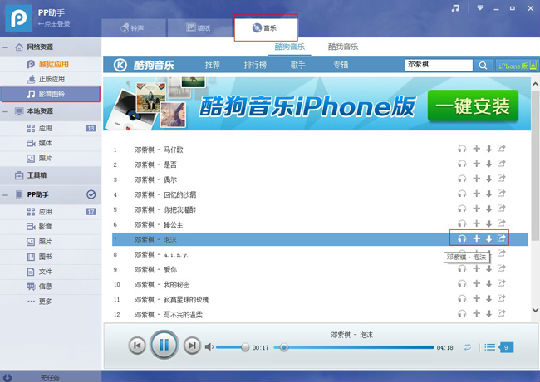Select the active 酷狗音乐 sub-tab
This screenshot has width=540, height=382.
[x=290, y=47]
